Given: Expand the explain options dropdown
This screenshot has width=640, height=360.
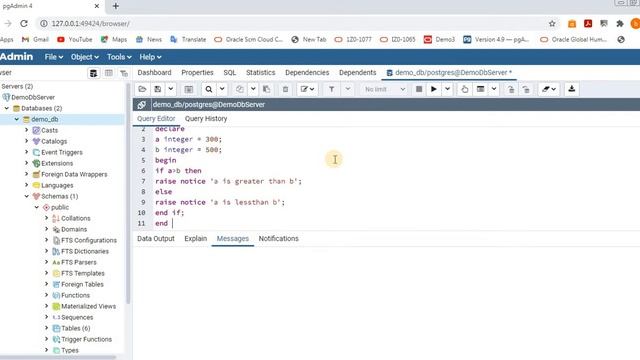Looking at the screenshot, I should pos(494,89).
